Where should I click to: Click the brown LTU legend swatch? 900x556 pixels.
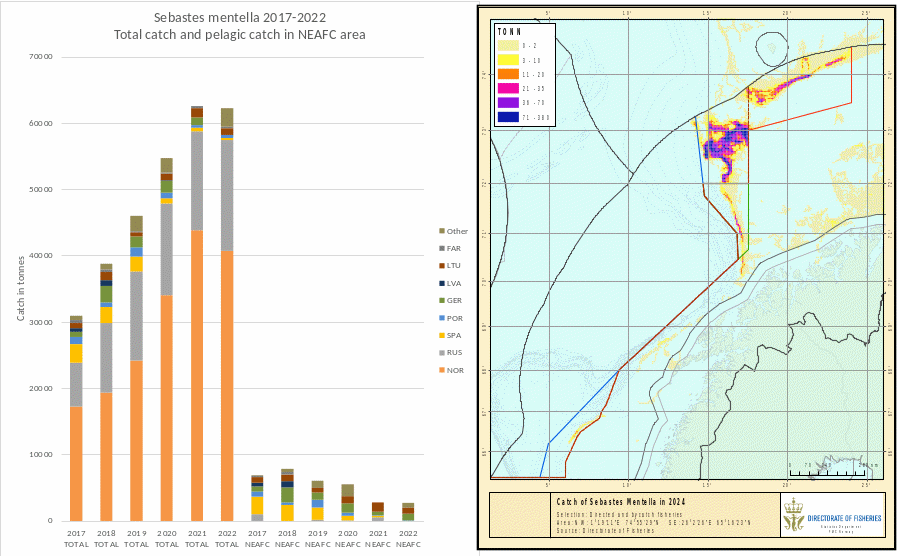point(442,266)
